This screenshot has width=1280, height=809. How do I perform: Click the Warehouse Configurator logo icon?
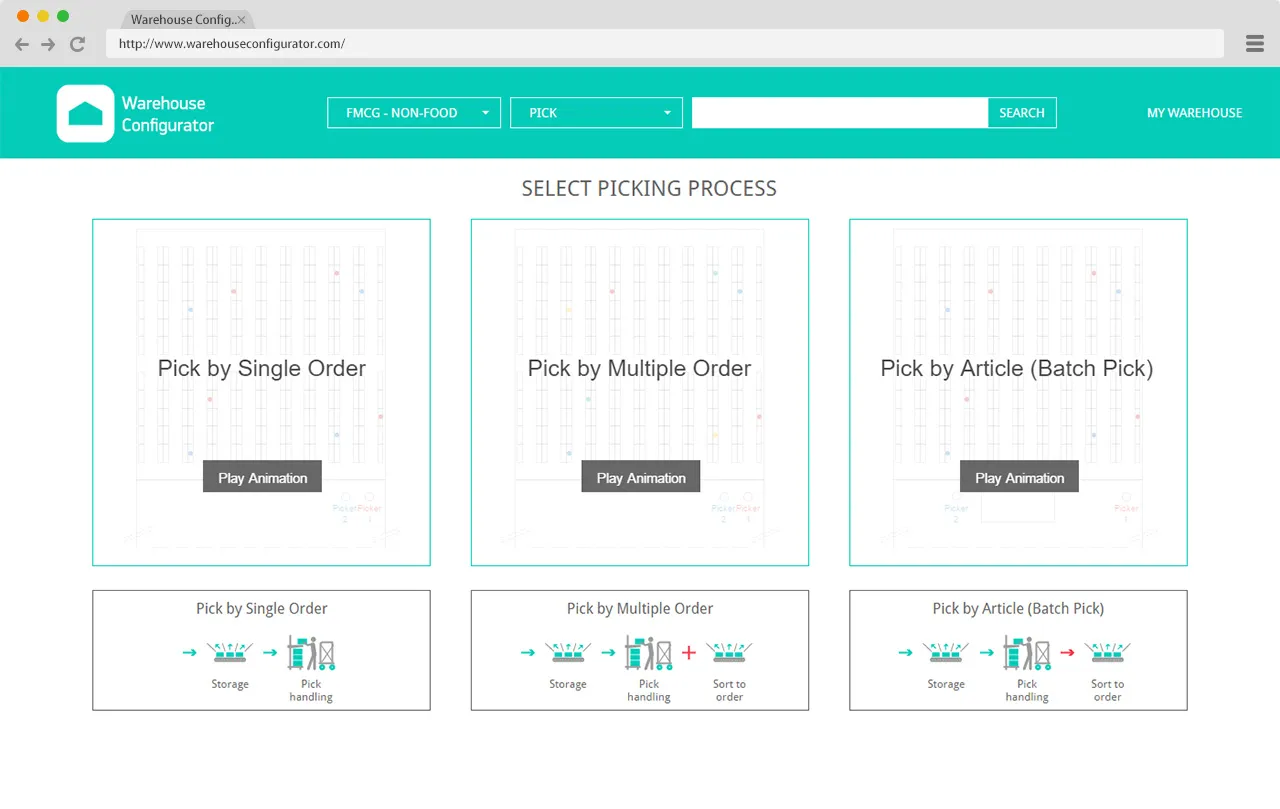(85, 113)
